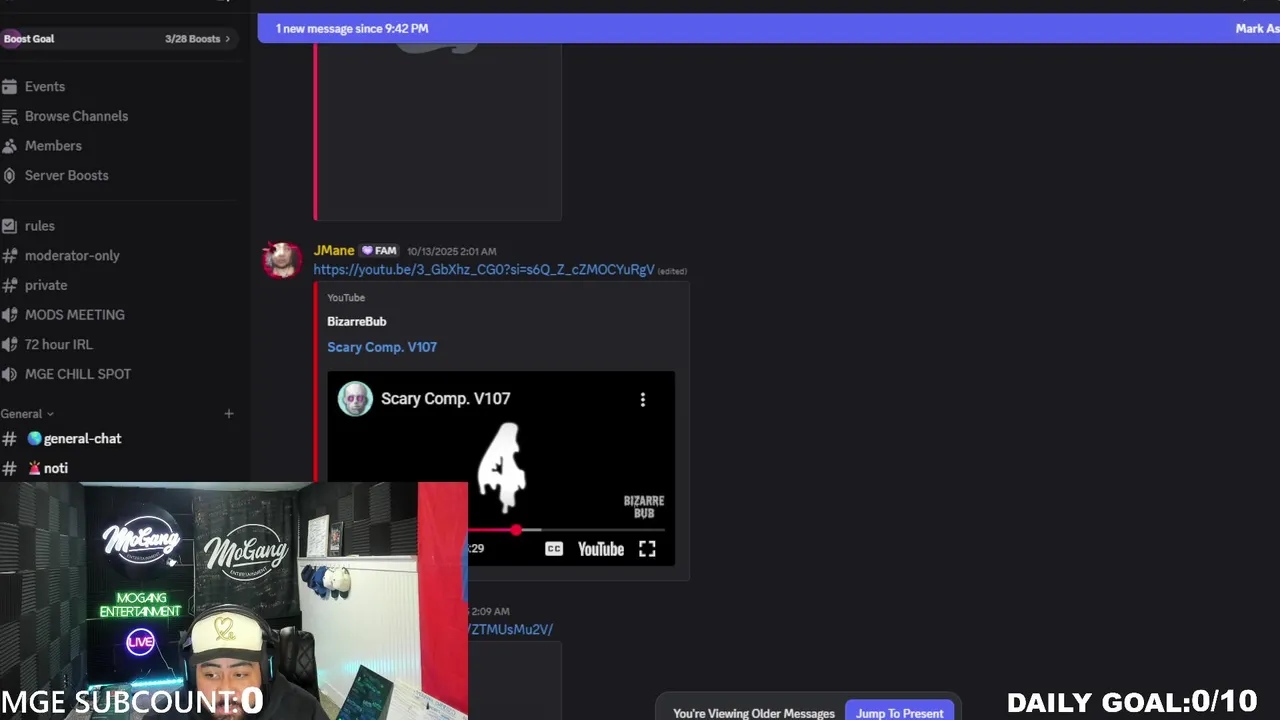This screenshot has width=1280, height=720.
Task: Click the BizarreBub author name in the embed
Action: [357, 321]
